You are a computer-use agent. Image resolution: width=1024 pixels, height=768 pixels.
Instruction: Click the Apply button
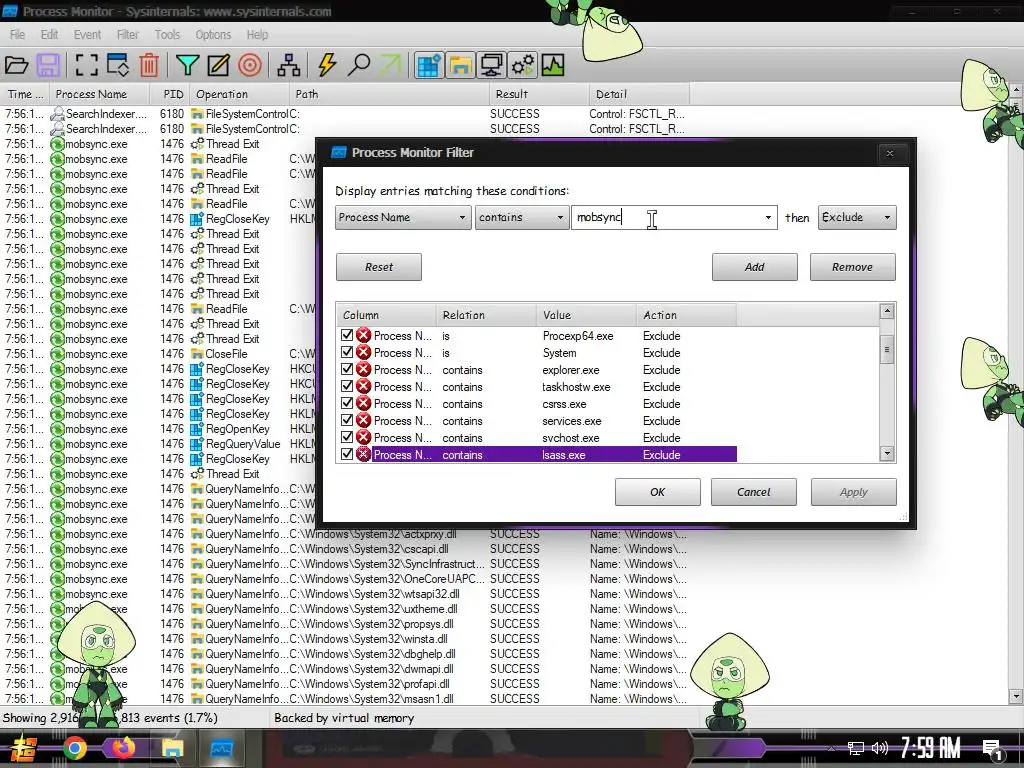click(854, 492)
